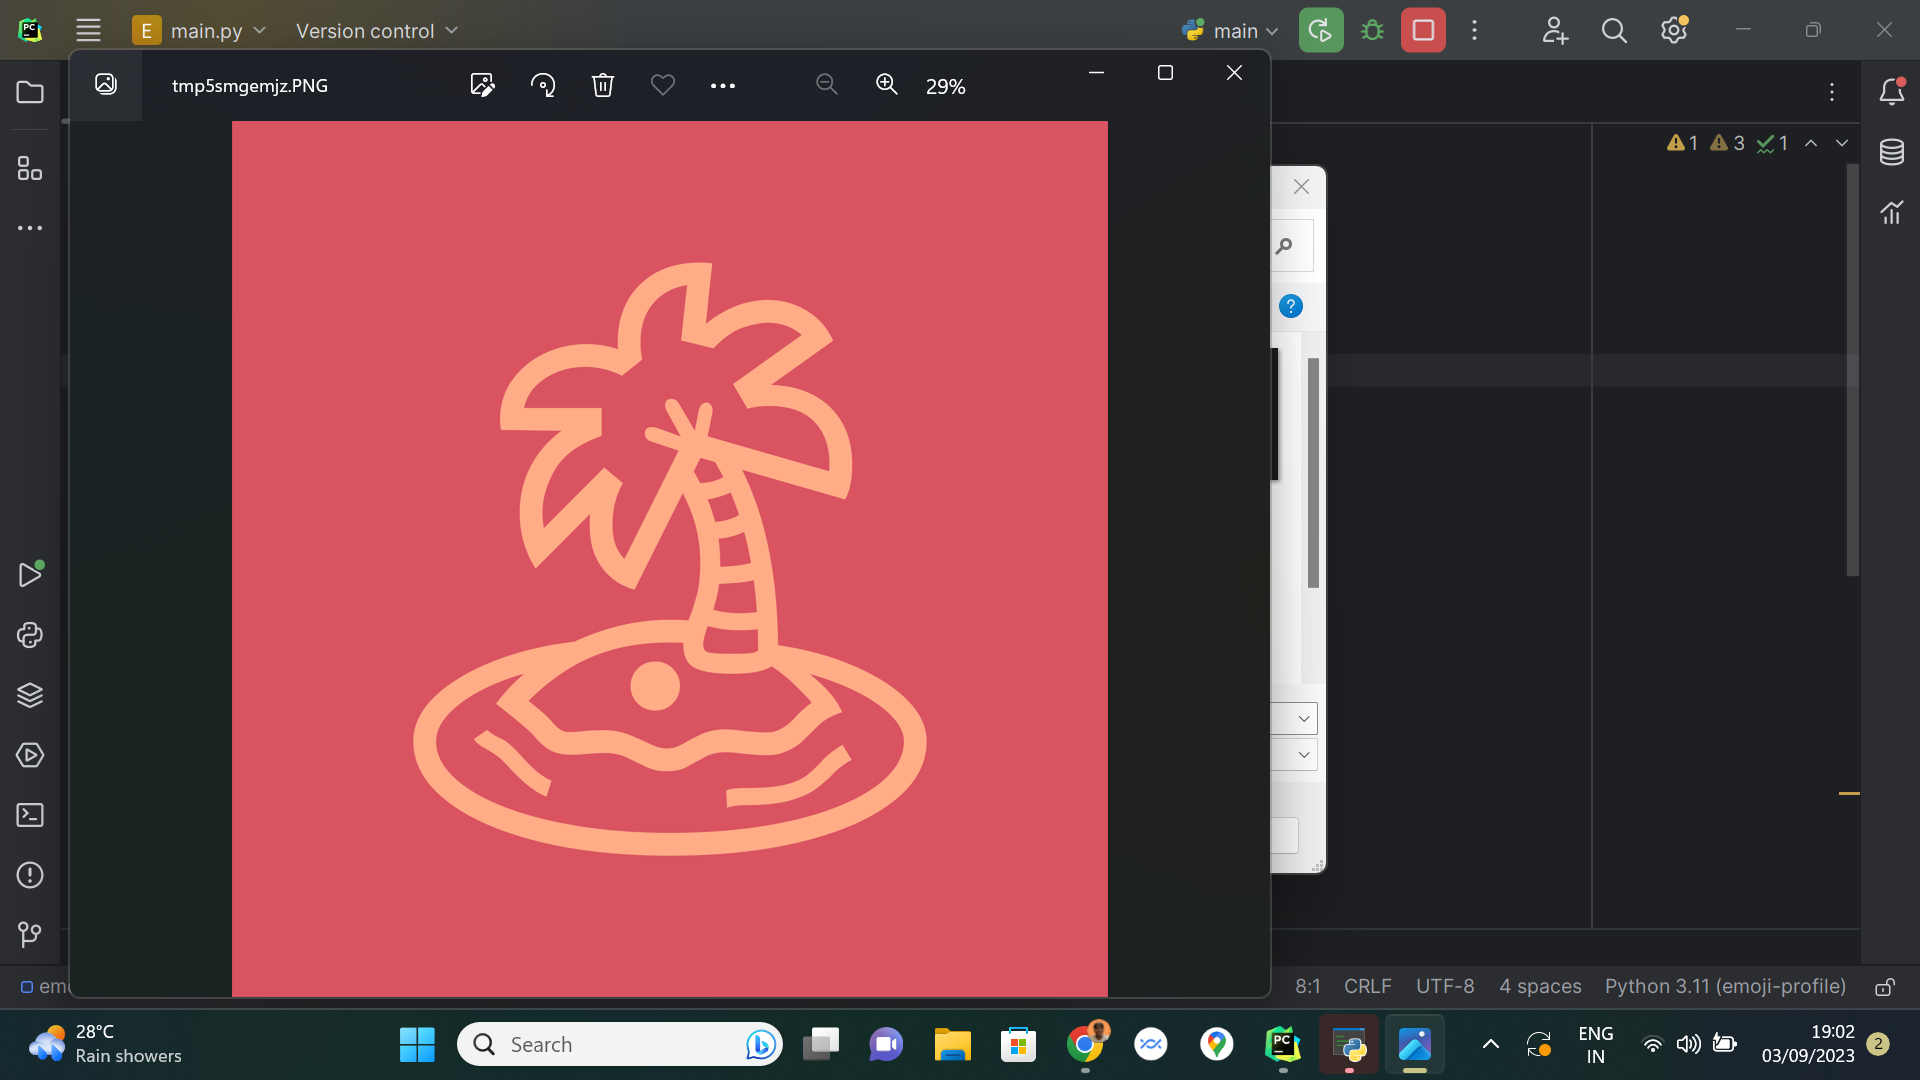Open the Problems tool window icon

(30, 875)
